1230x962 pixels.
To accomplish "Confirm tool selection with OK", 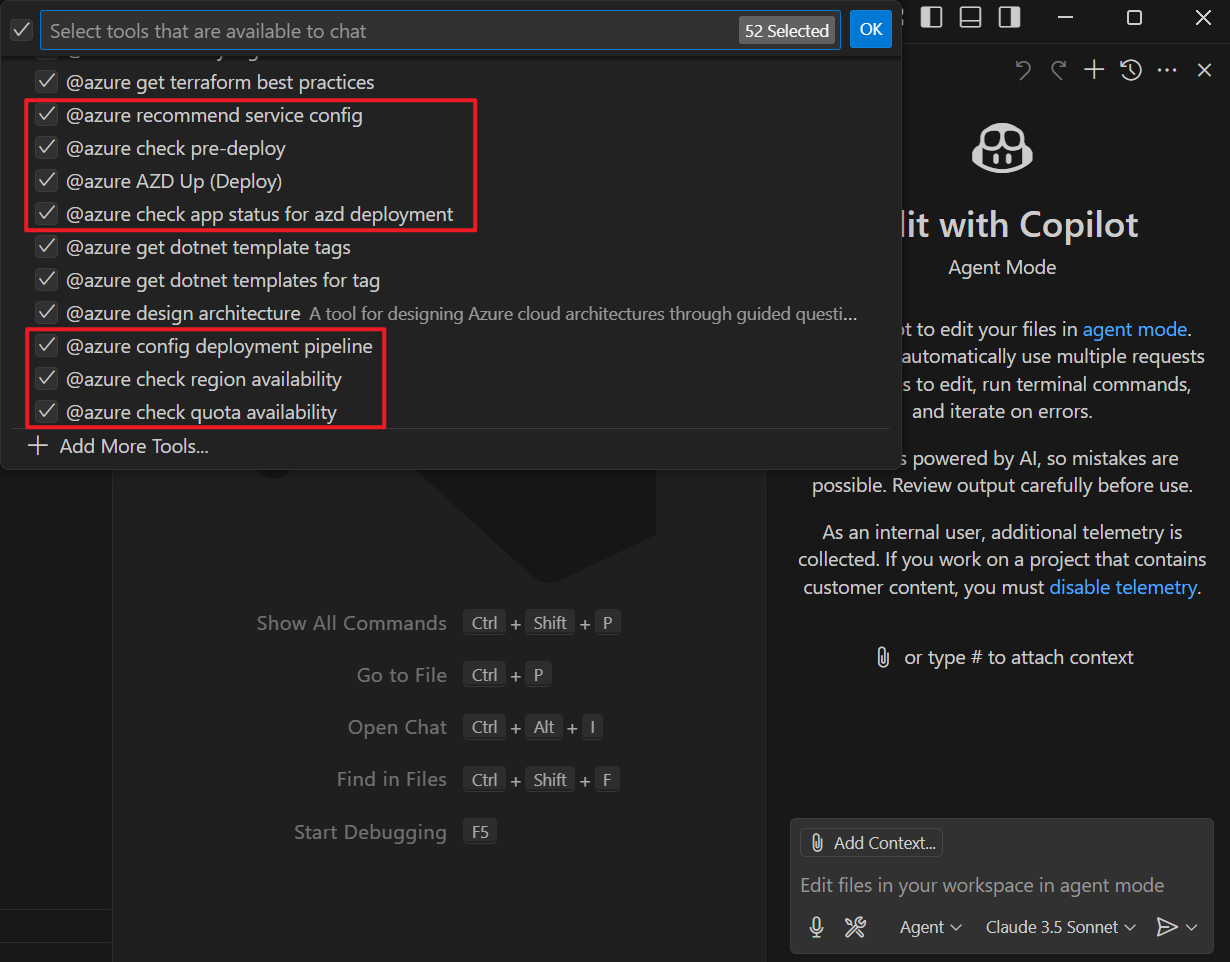I will [x=870, y=29].
